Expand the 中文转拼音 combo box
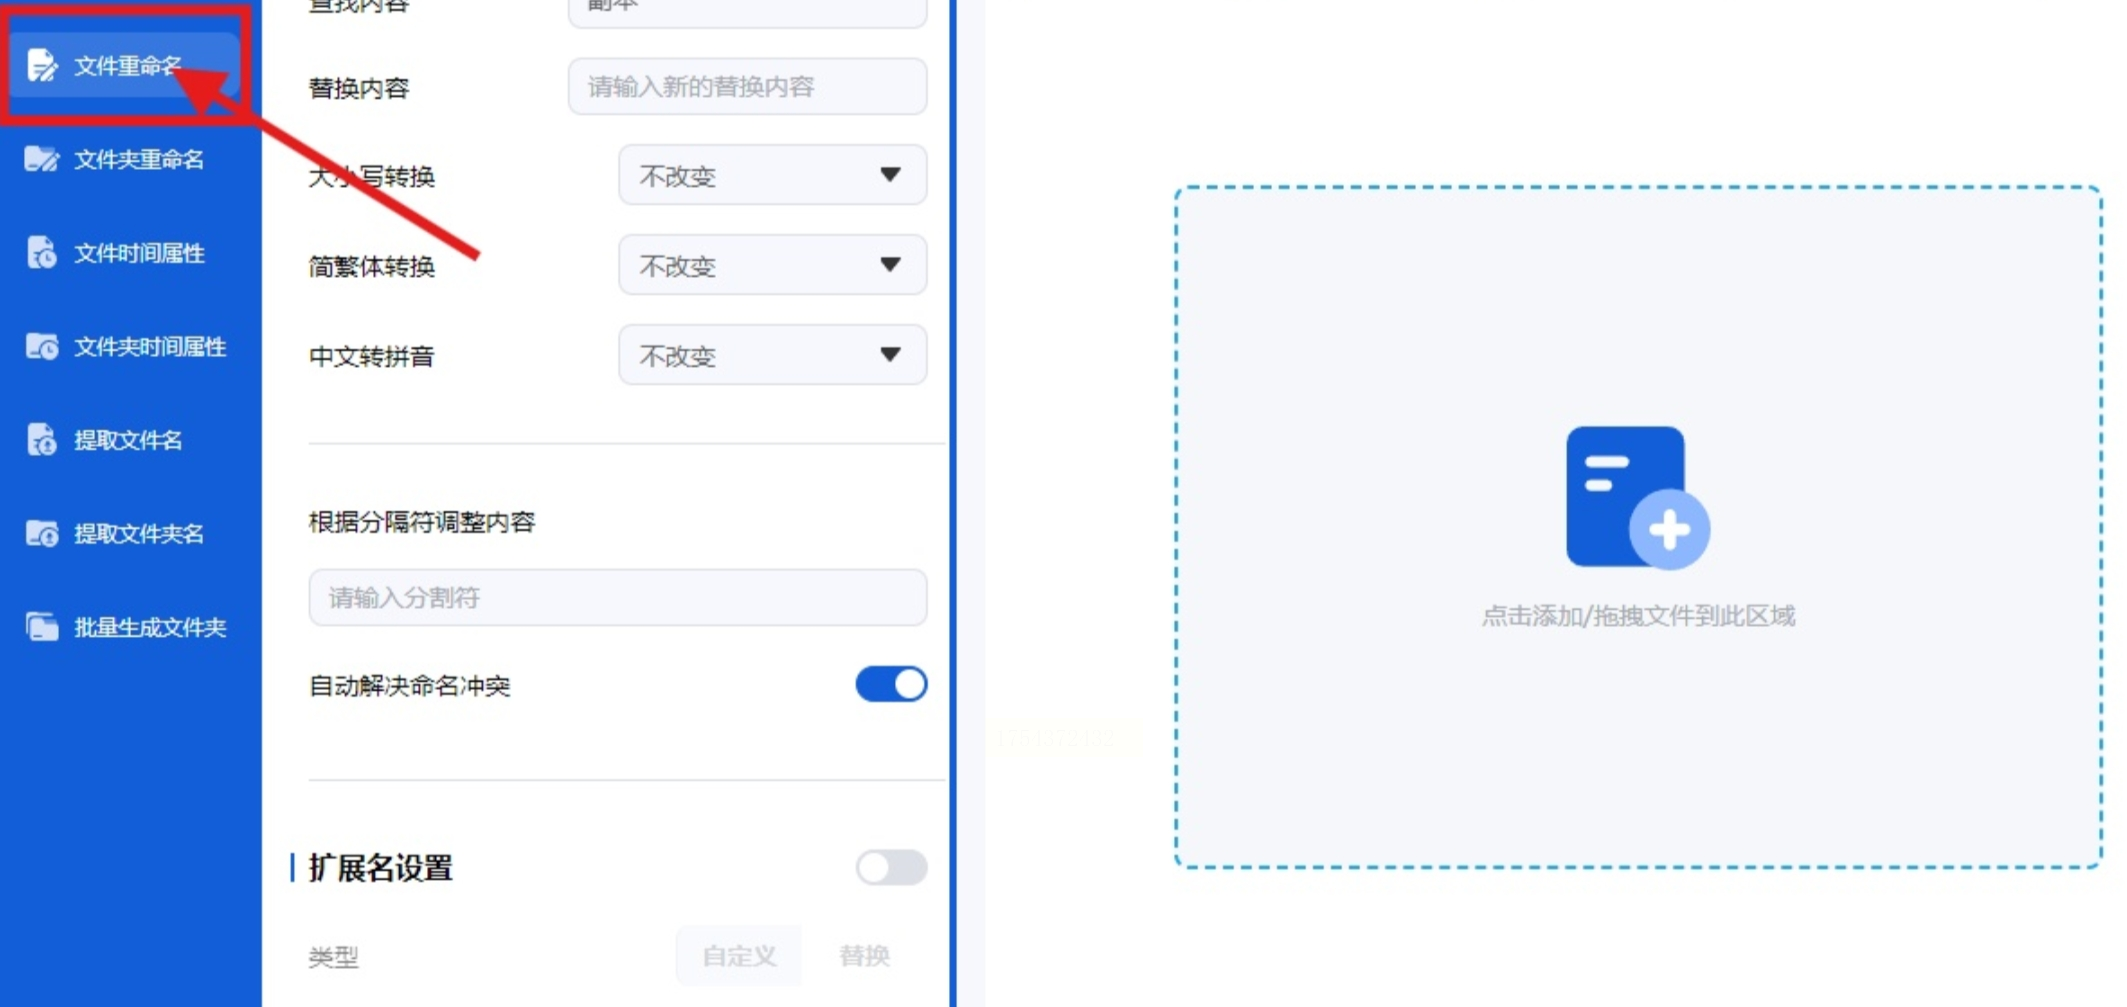Screen dimensions: 2127x1007 [772, 356]
